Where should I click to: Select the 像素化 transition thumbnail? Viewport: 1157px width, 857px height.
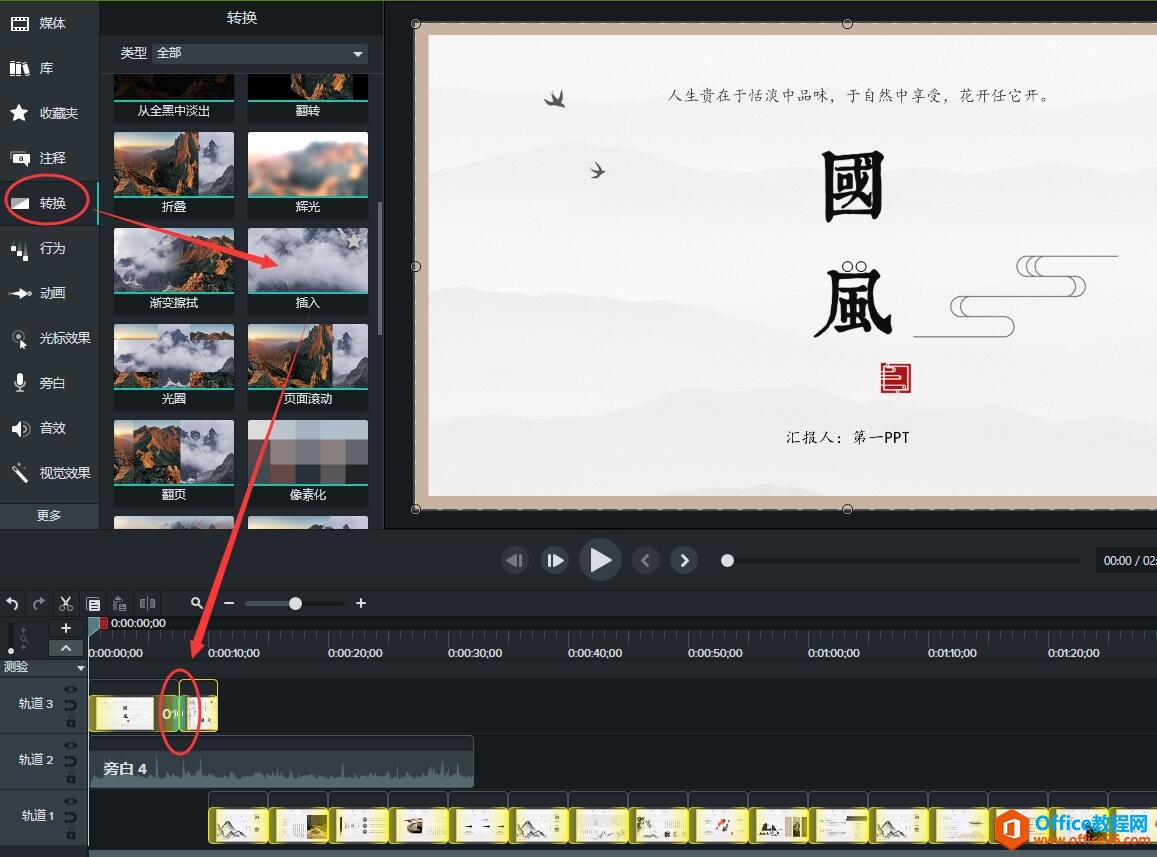(307, 460)
